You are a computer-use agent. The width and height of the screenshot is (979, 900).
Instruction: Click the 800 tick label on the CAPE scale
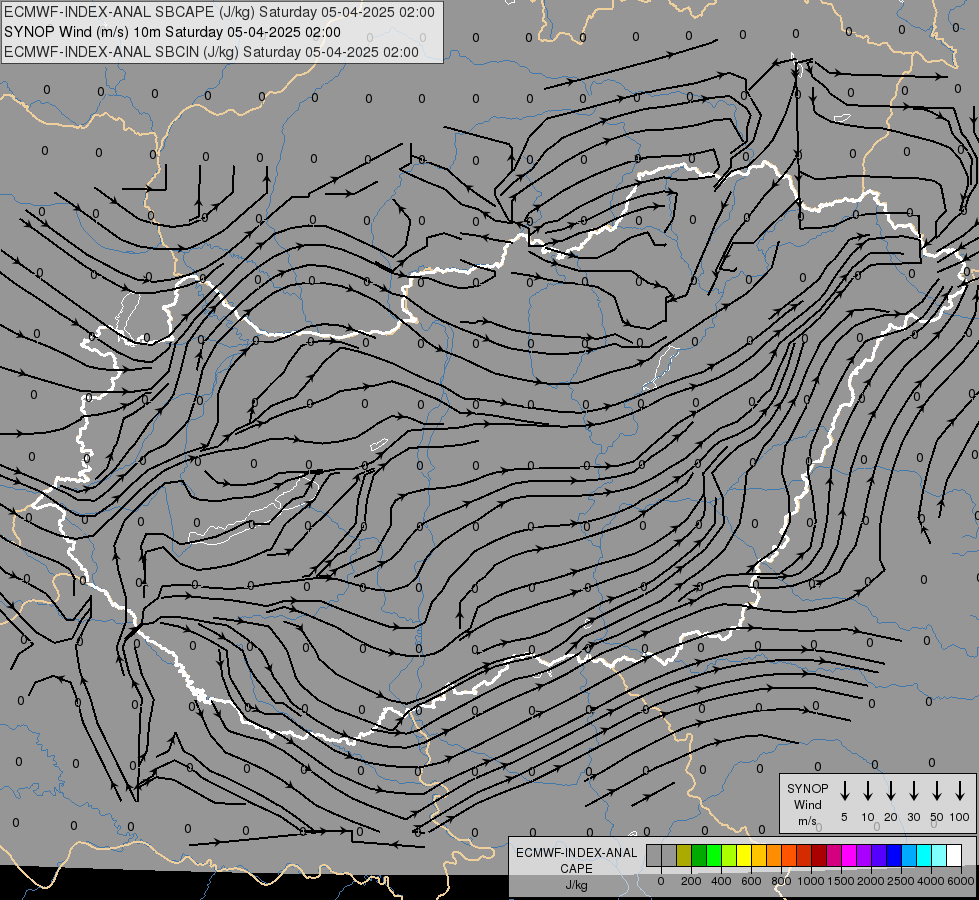(781, 881)
